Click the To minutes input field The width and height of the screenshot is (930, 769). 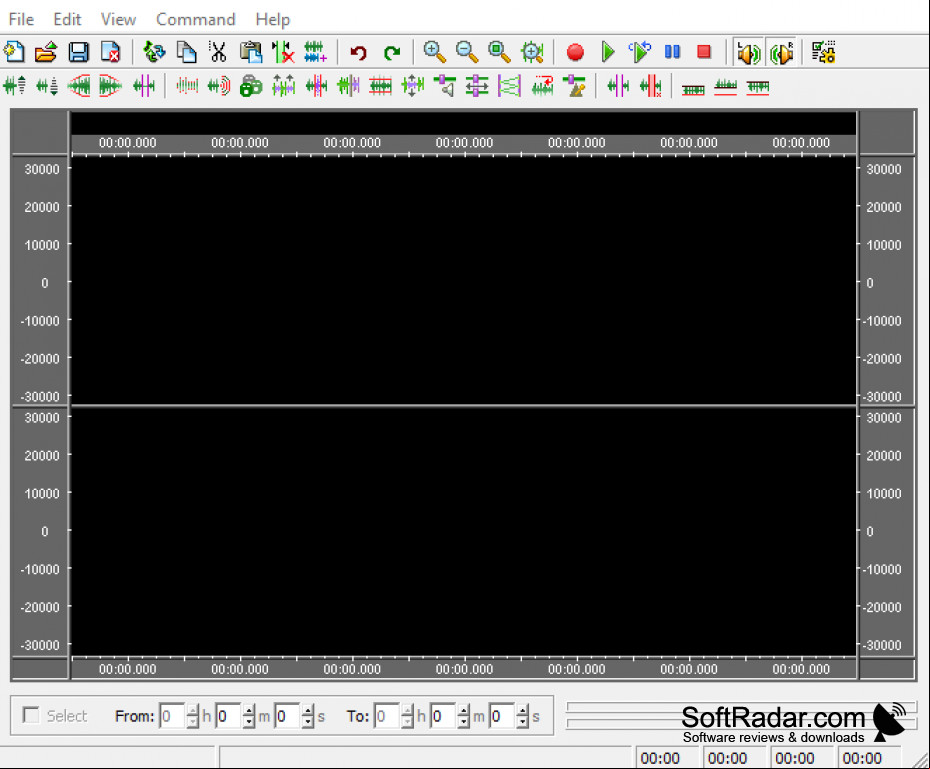443,716
